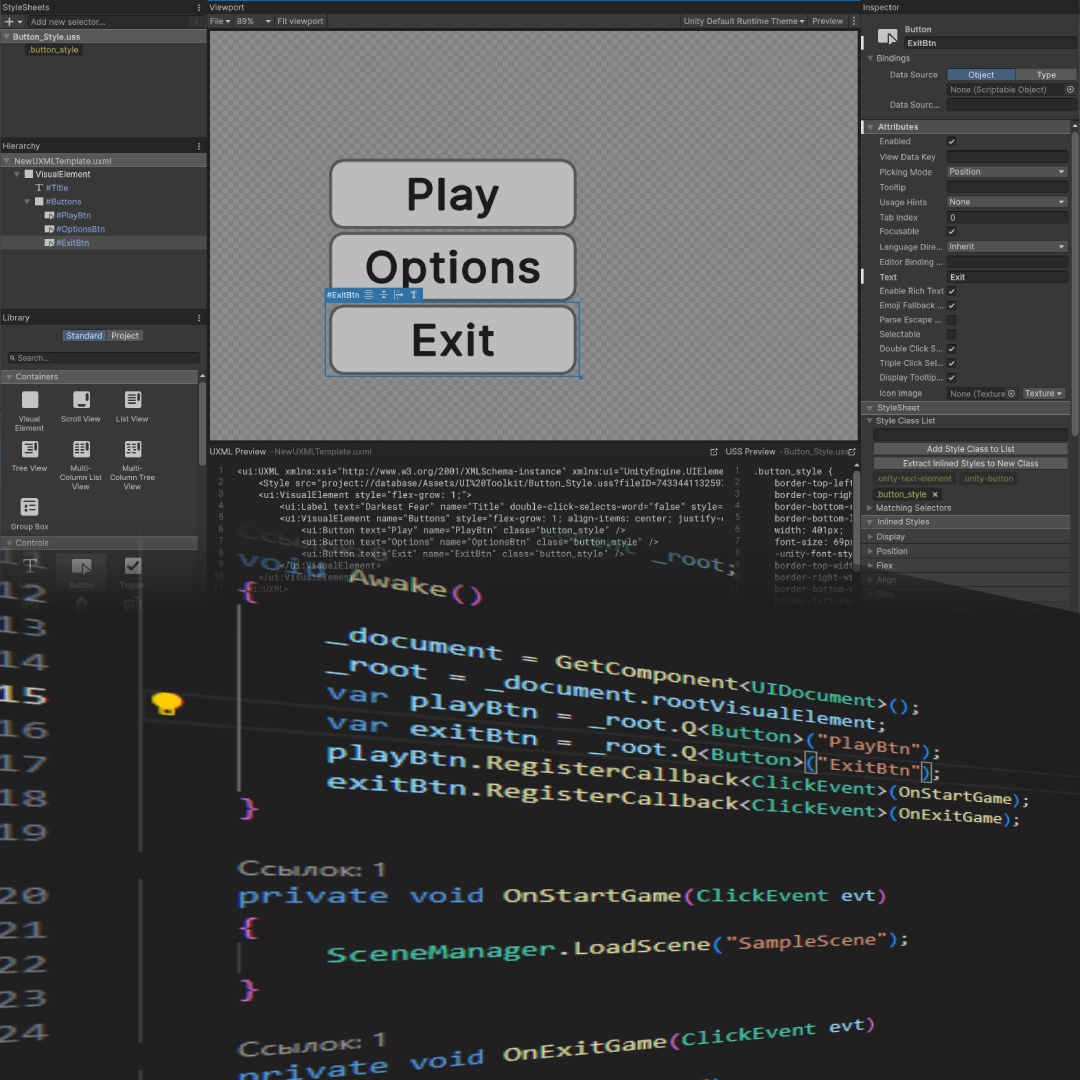Screen dimensions: 1080x1080
Task: Open the Usage Hints dropdown
Action: tap(1006, 202)
